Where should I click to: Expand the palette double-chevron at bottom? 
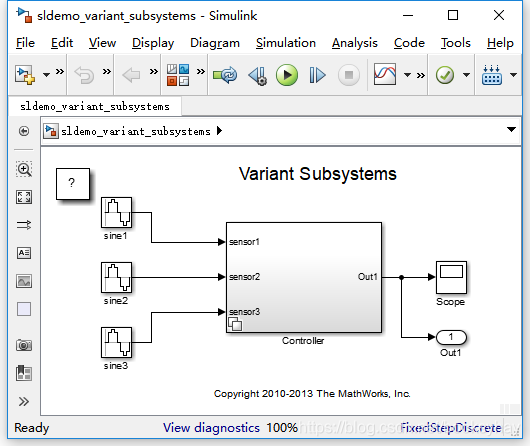pyautogui.click(x=24, y=402)
